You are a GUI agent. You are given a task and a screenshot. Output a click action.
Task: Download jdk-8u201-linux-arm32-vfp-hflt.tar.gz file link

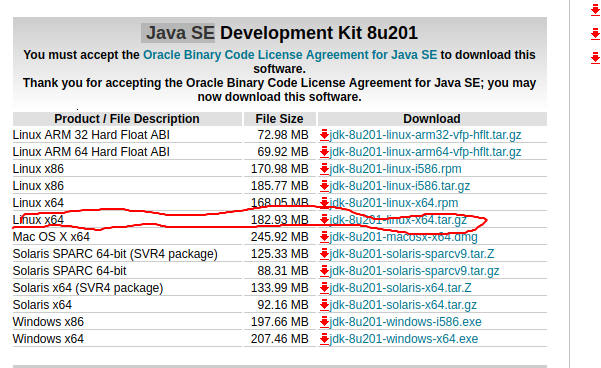click(x=425, y=135)
